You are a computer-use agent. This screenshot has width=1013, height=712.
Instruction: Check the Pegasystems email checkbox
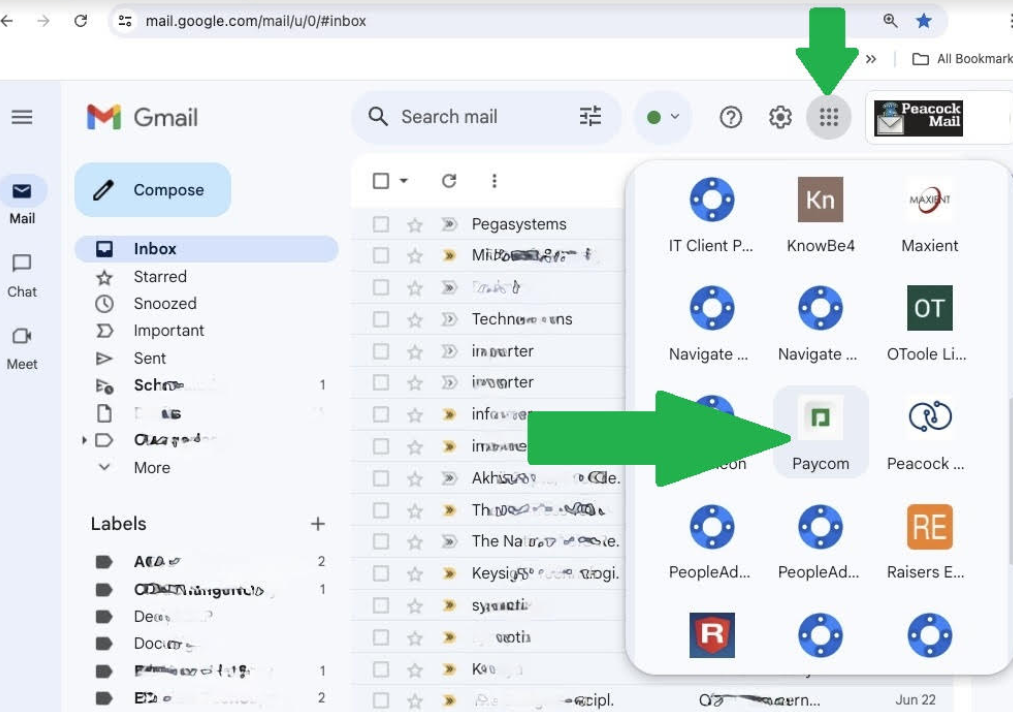381,225
